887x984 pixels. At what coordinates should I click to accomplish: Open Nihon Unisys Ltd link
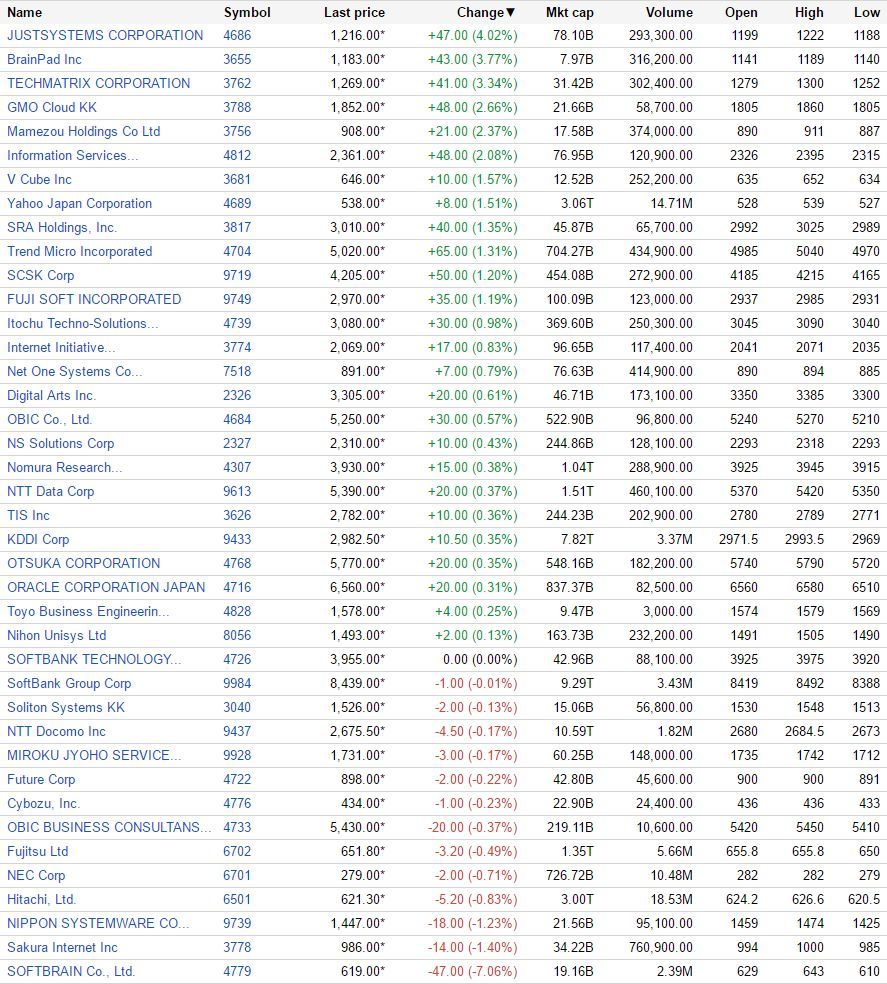56,635
